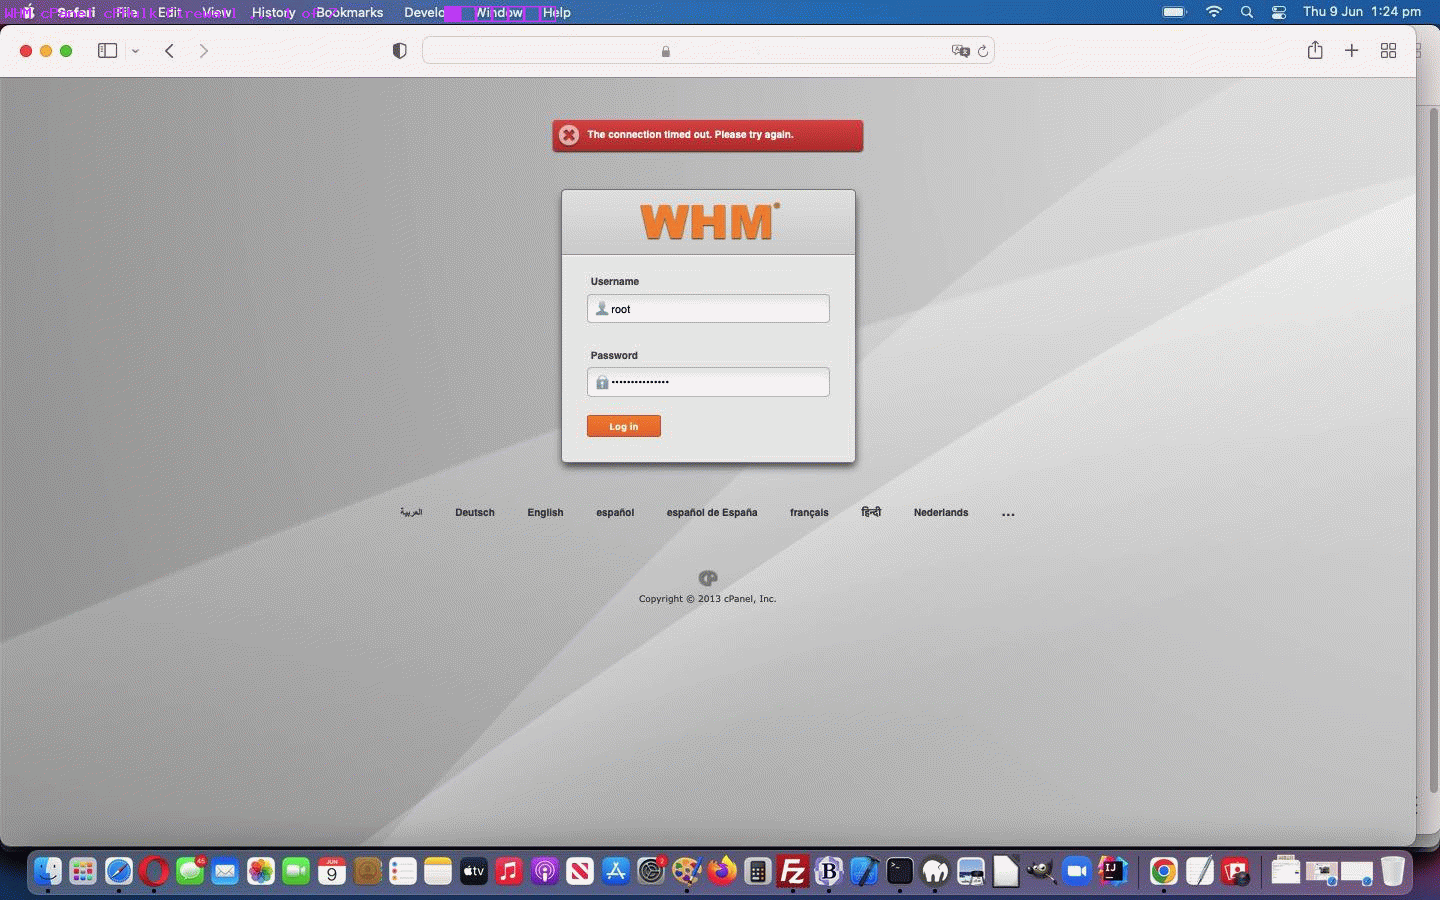1440x900 pixels.
Task: Open Apple TV from the Dock
Action: (x=474, y=871)
